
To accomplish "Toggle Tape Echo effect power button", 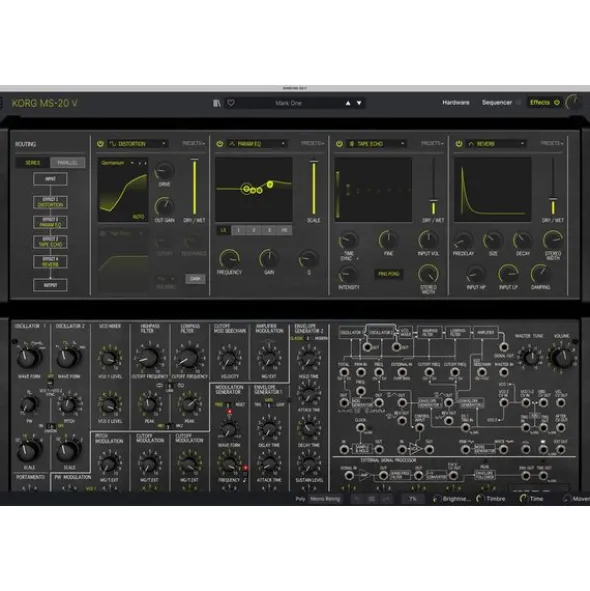I will coord(339,144).
